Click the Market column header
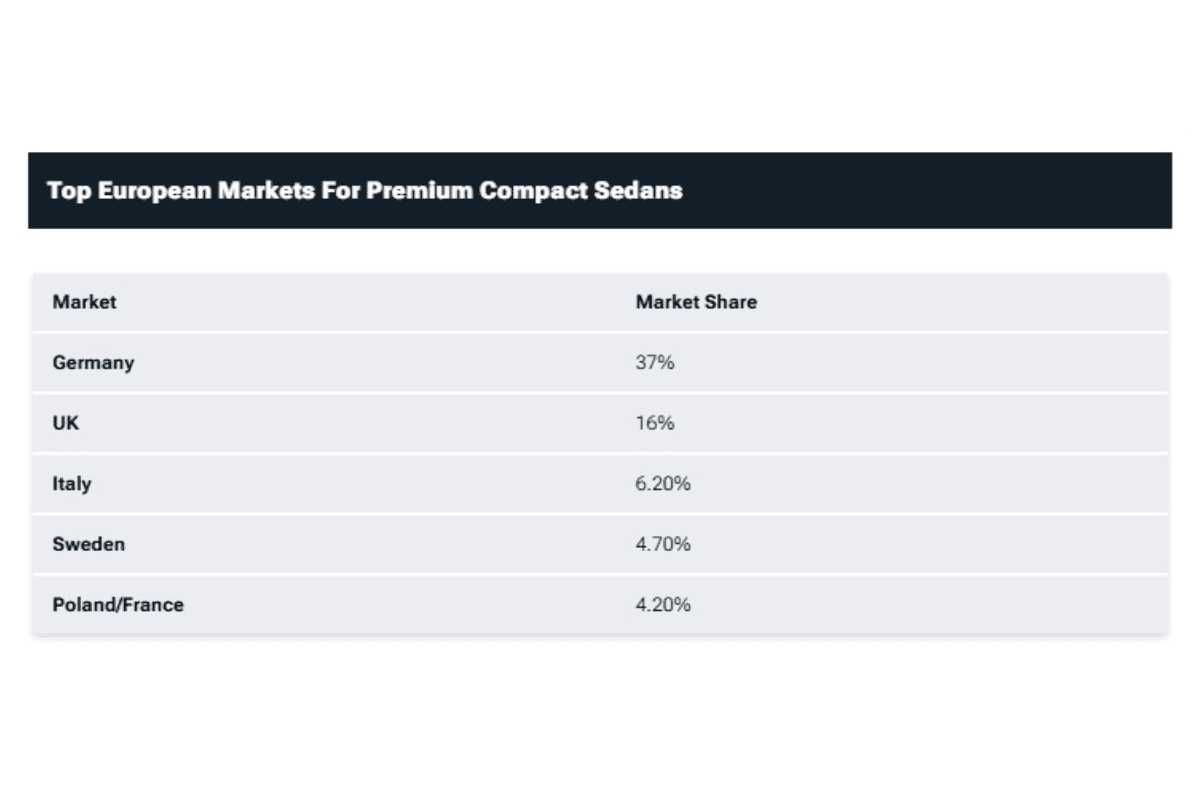 (84, 302)
